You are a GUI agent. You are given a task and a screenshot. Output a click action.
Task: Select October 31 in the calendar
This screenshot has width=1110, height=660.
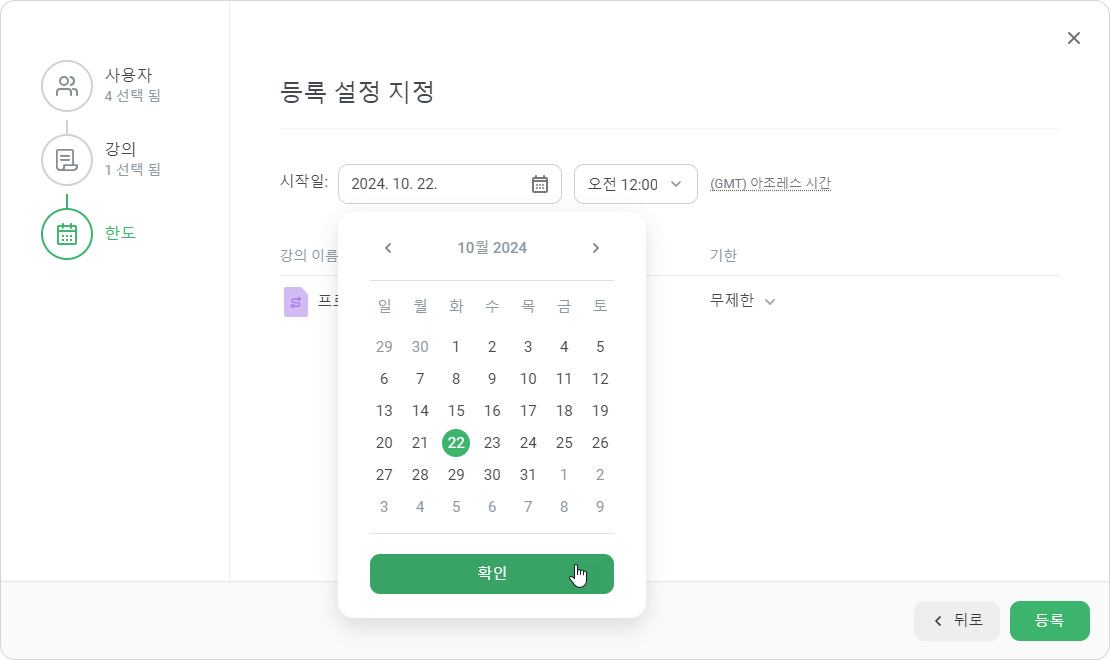coord(528,475)
